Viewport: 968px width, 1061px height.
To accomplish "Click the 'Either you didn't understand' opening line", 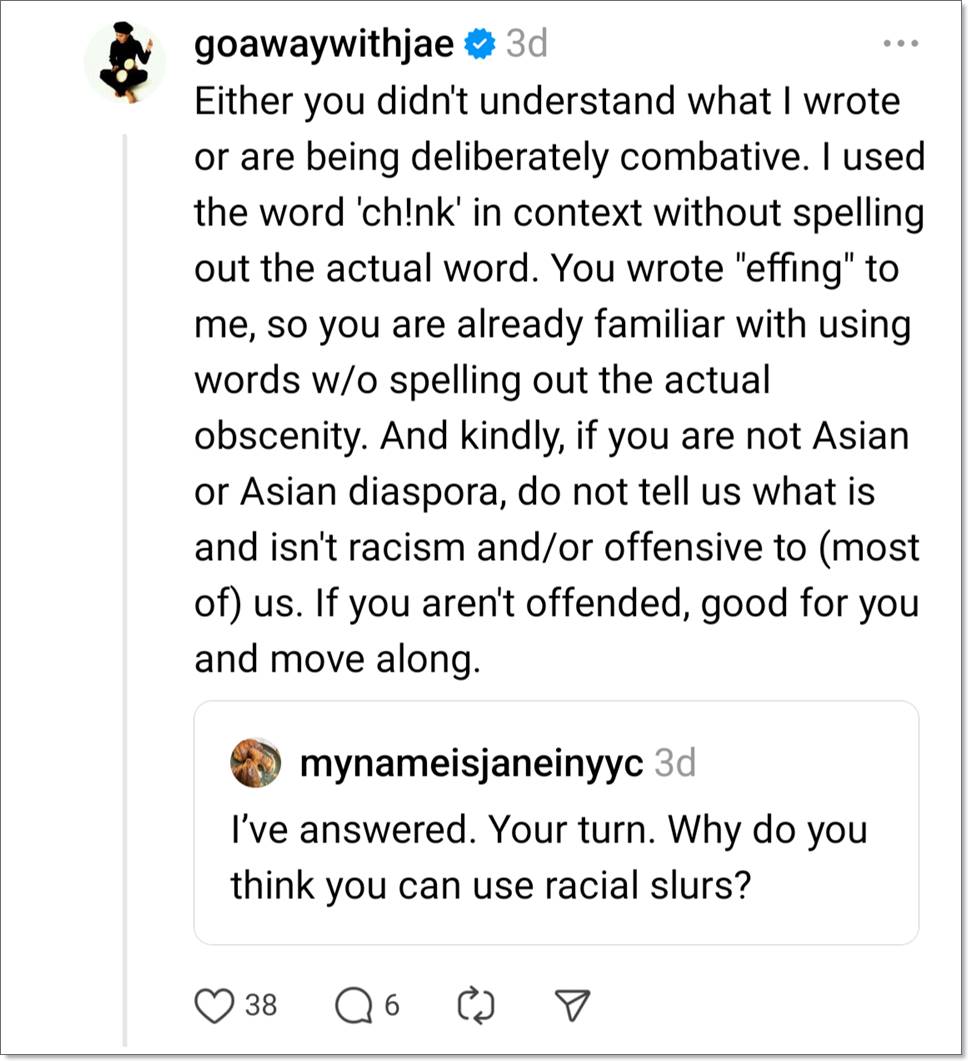I will (x=547, y=102).
